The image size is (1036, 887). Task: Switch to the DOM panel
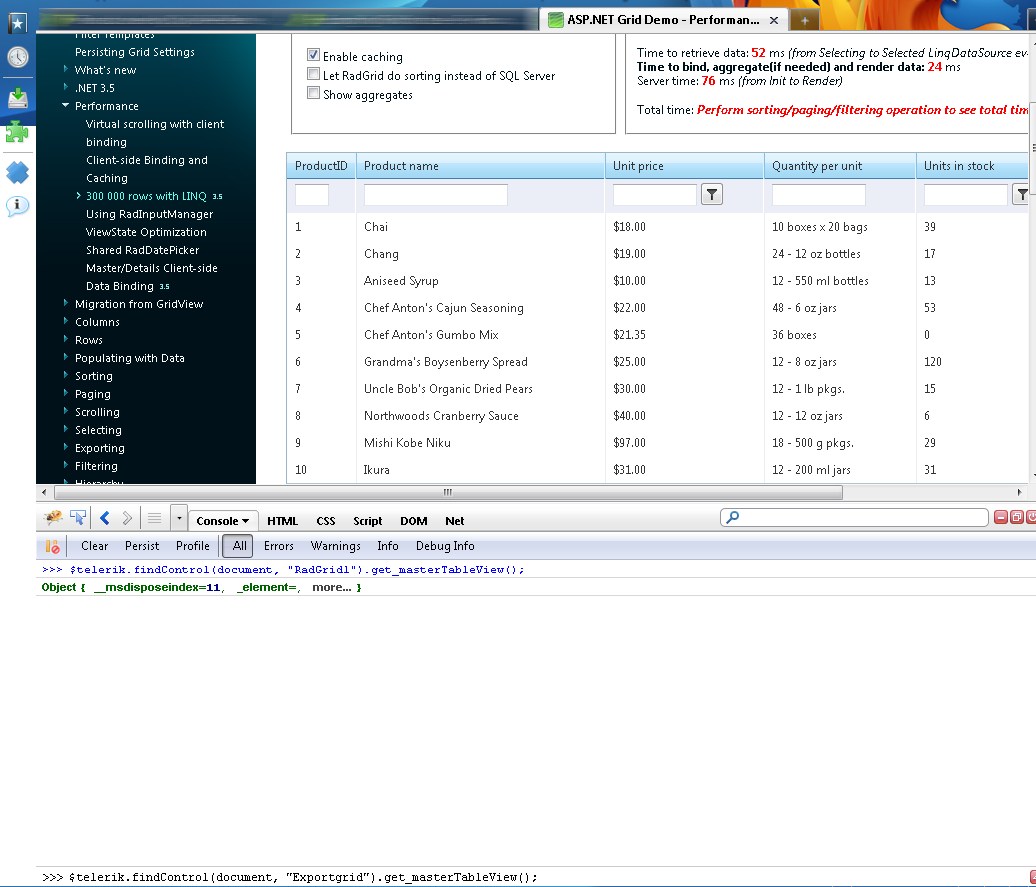(x=414, y=521)
